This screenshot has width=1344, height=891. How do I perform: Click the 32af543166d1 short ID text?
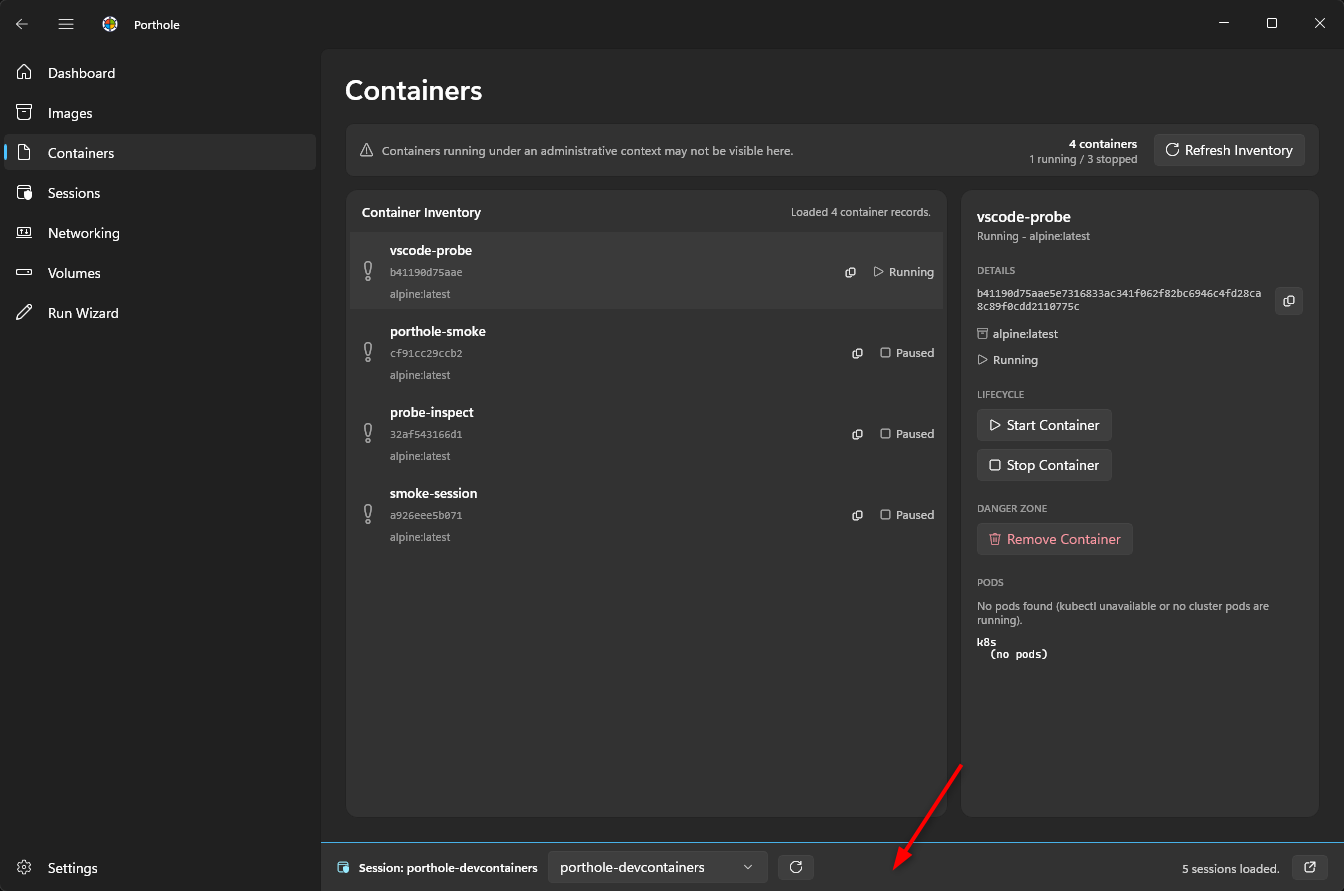pos(426,434)
